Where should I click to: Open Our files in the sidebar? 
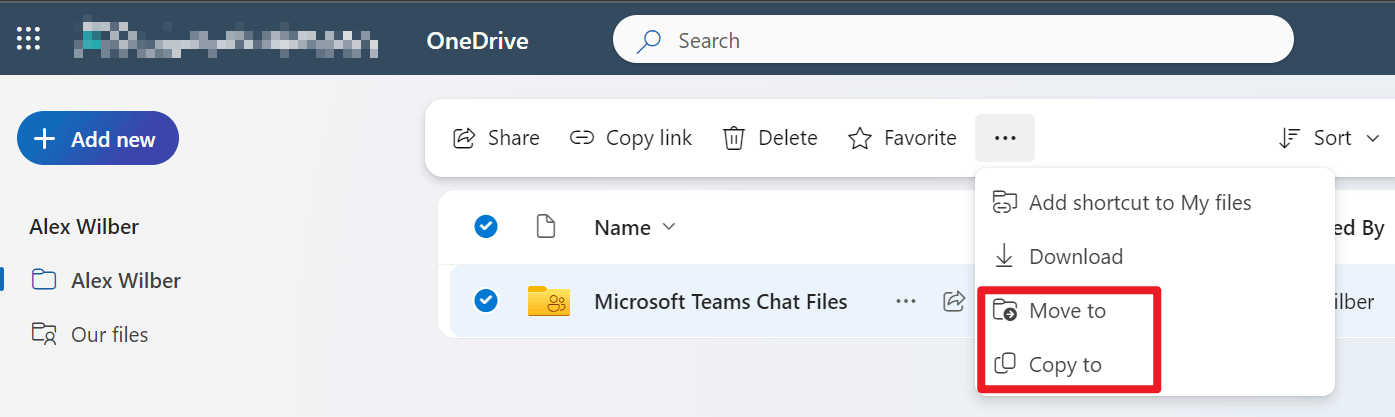[90, 334]
